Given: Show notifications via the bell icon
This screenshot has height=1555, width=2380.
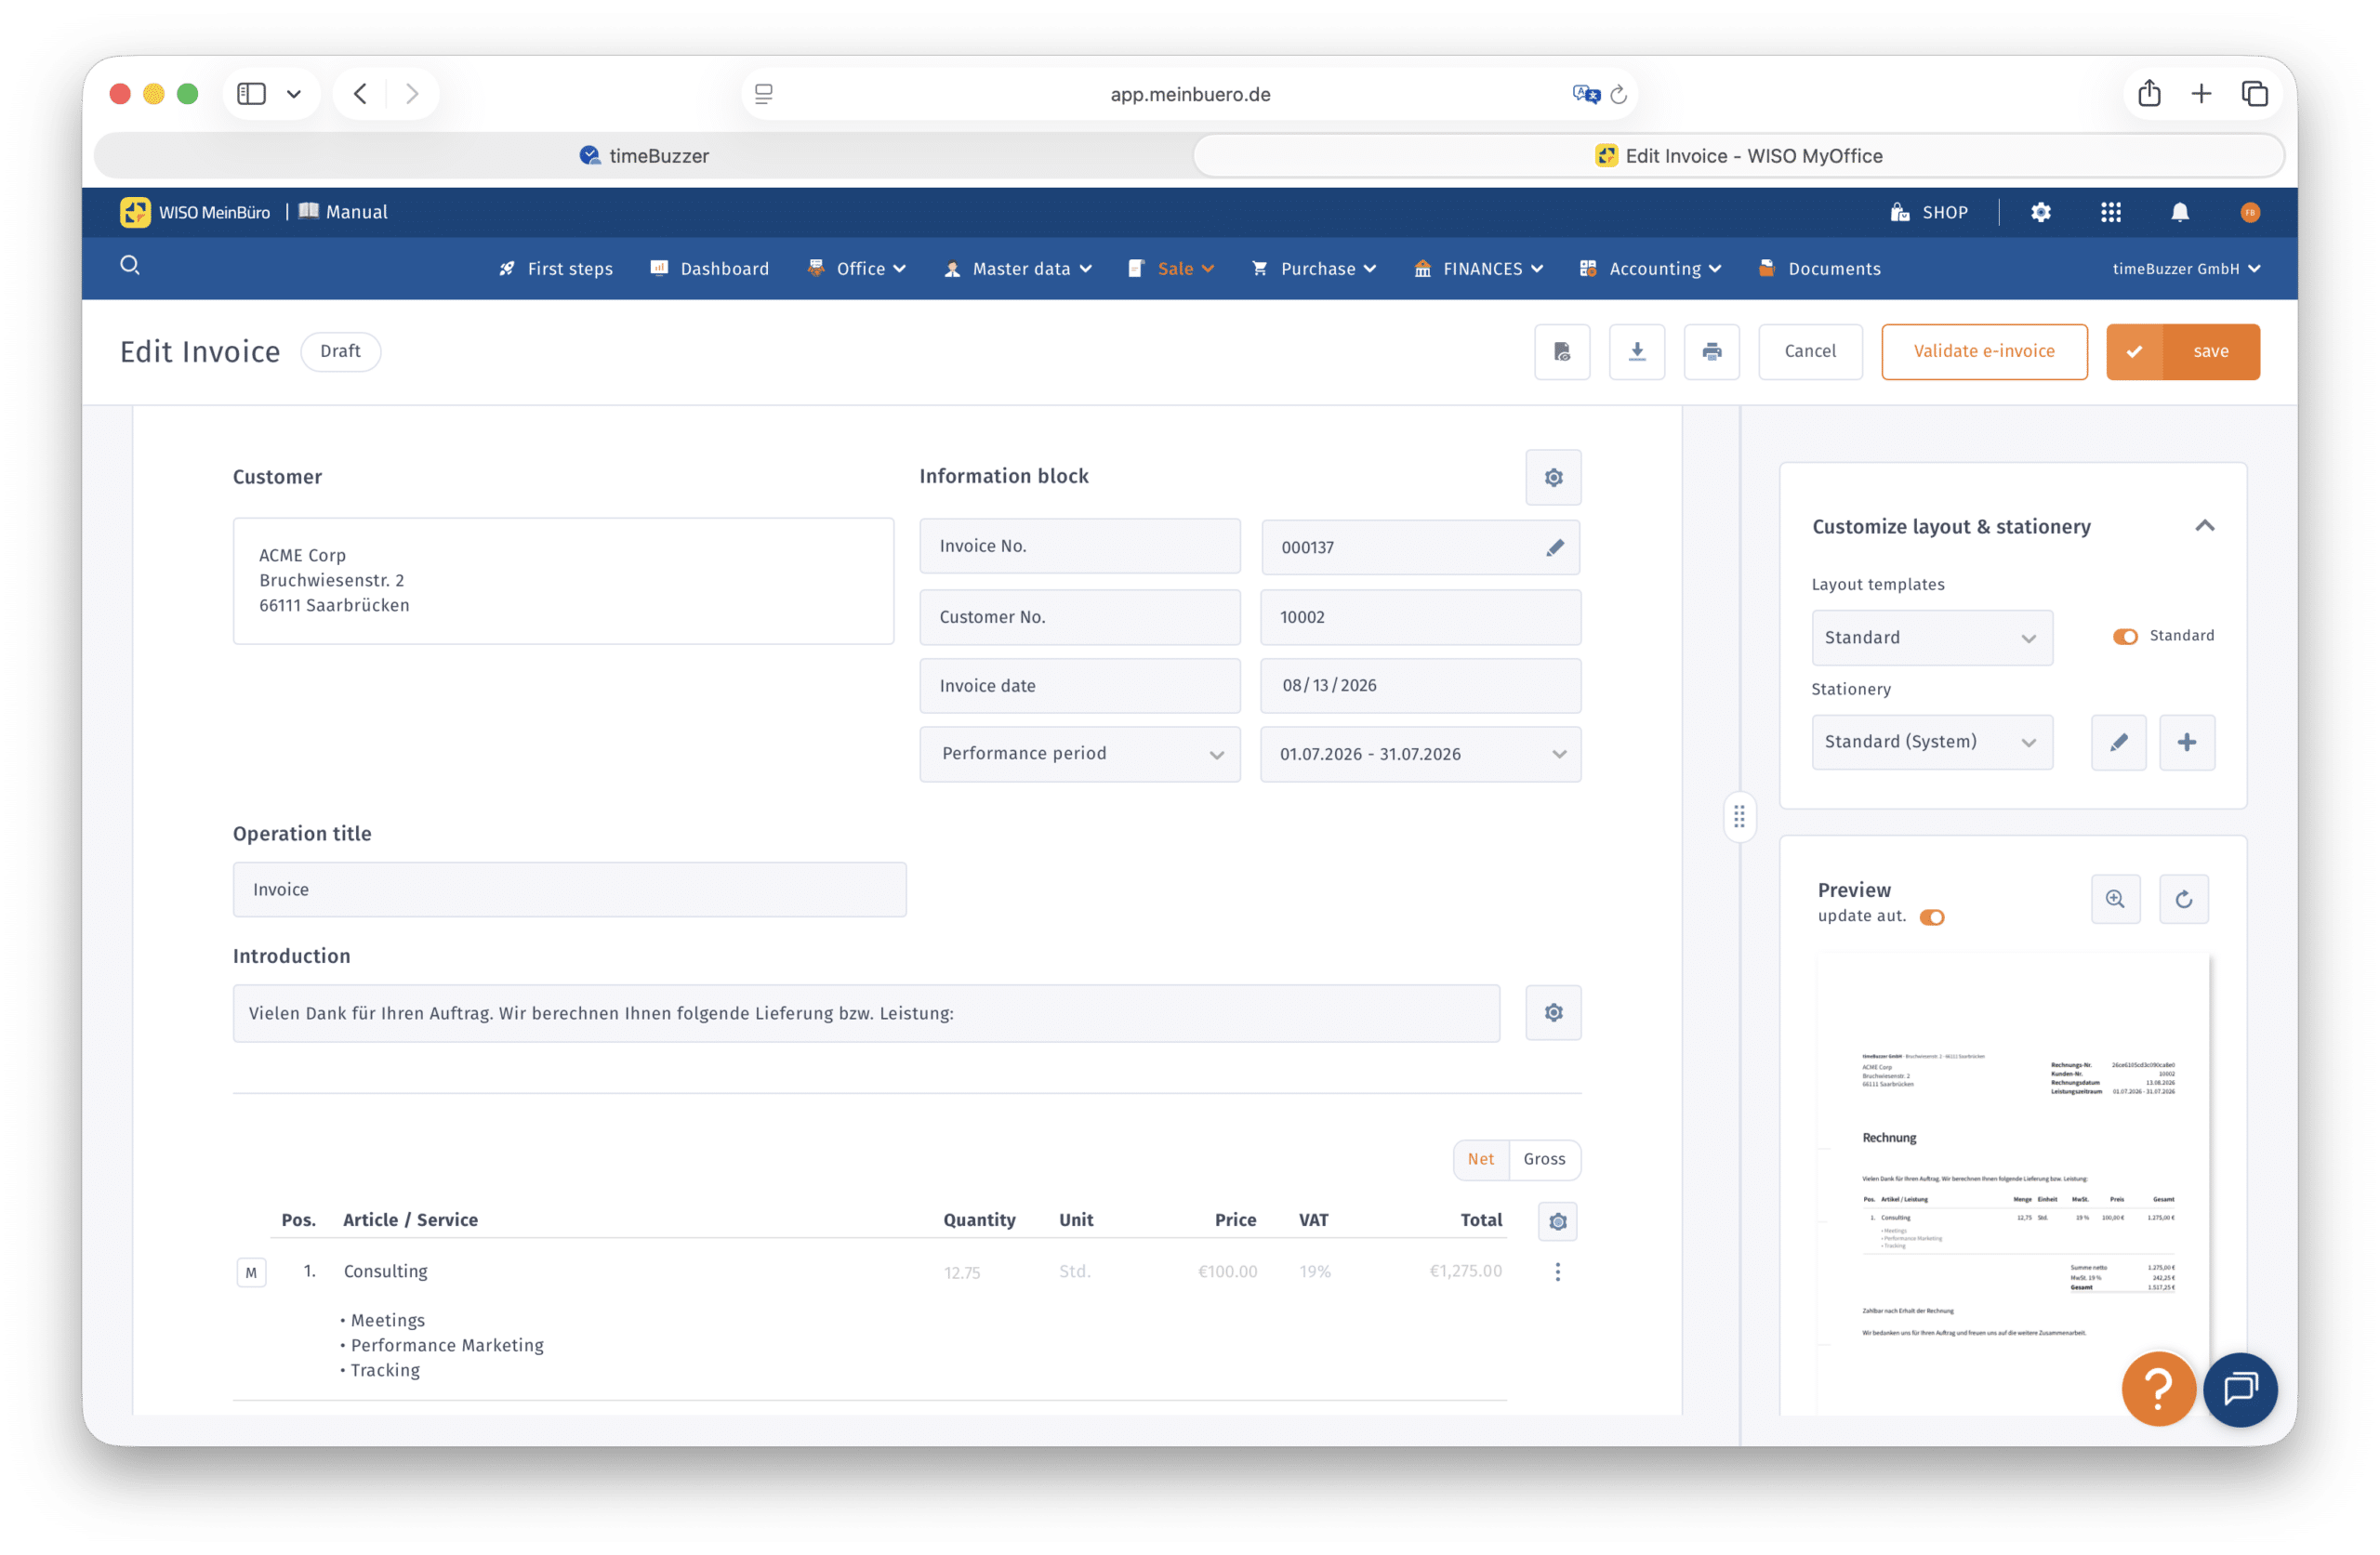Looking at the screenshot, I should 2180,212.
